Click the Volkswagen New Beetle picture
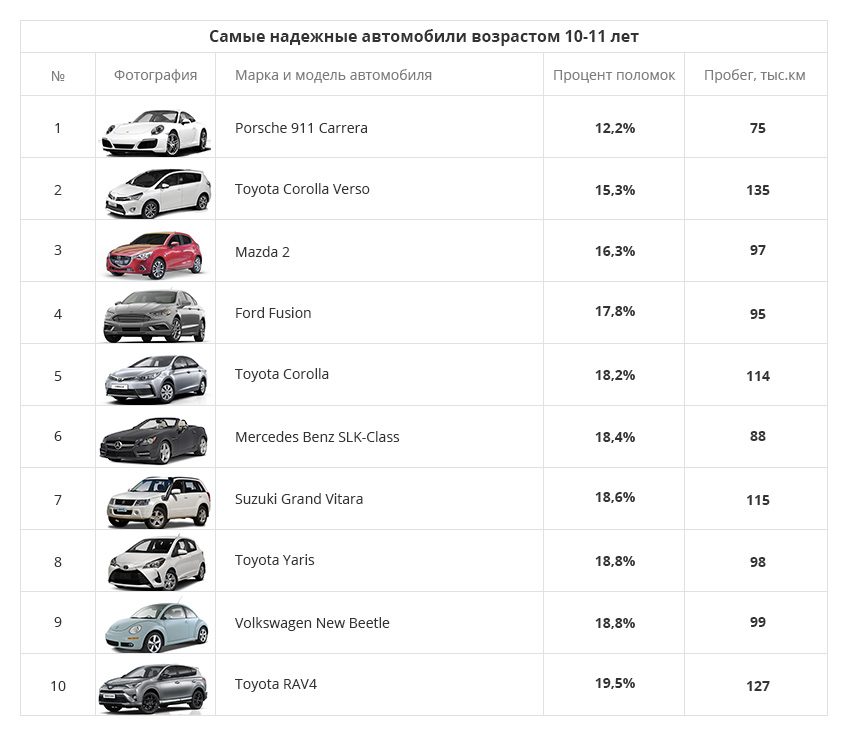Viewport: 848px width, 736px height. 156,625
